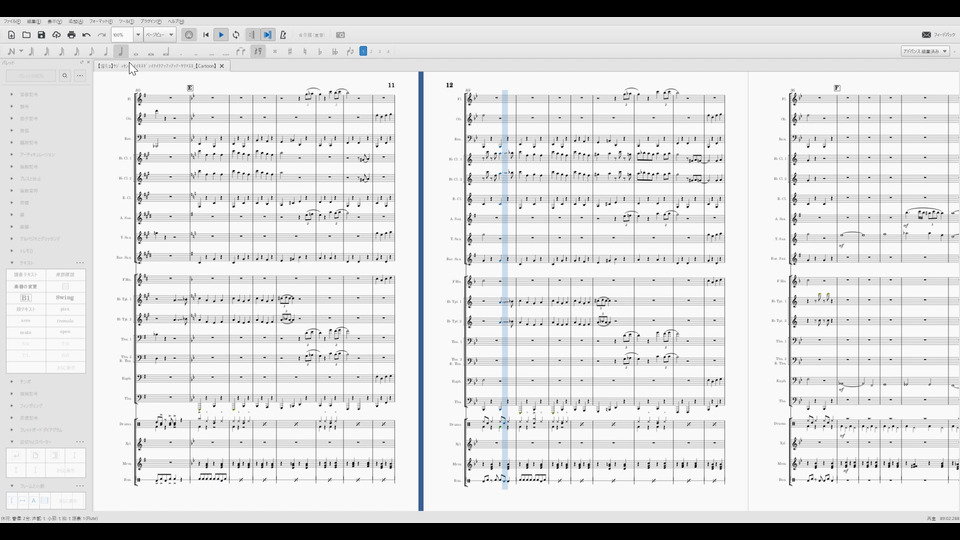The width and height of the screenshot is (960, 540).
Task: Toggle the metronome
Action: coord(283,35)
